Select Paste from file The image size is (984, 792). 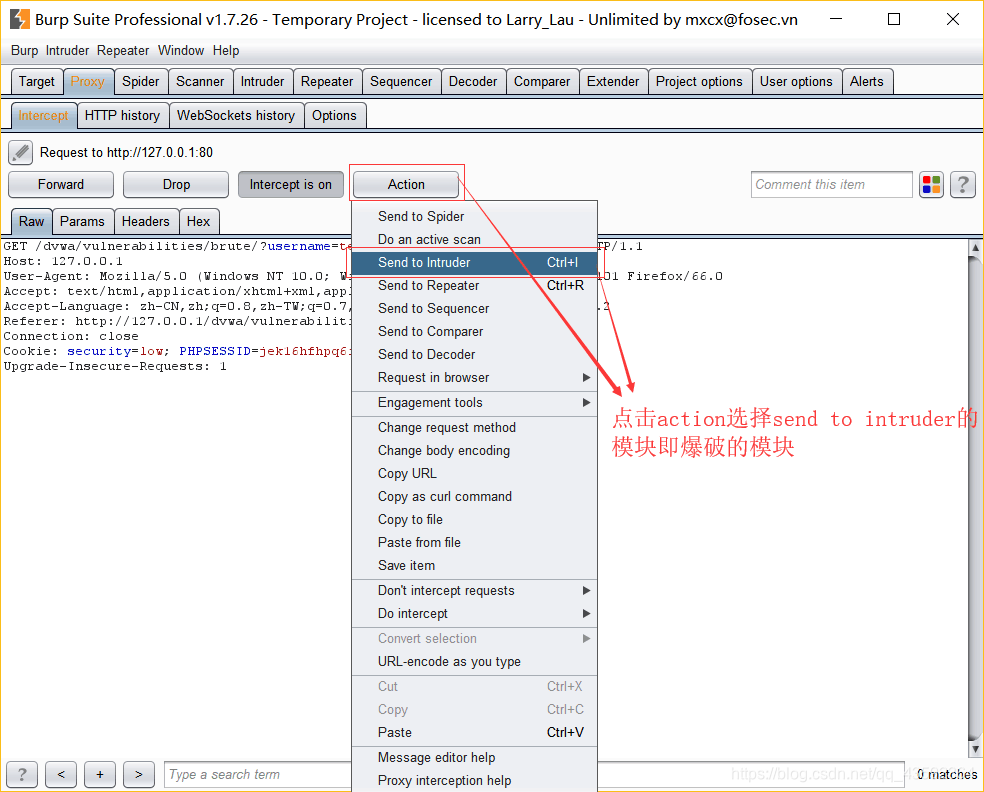pyautogui.click(x=474, y=542)
